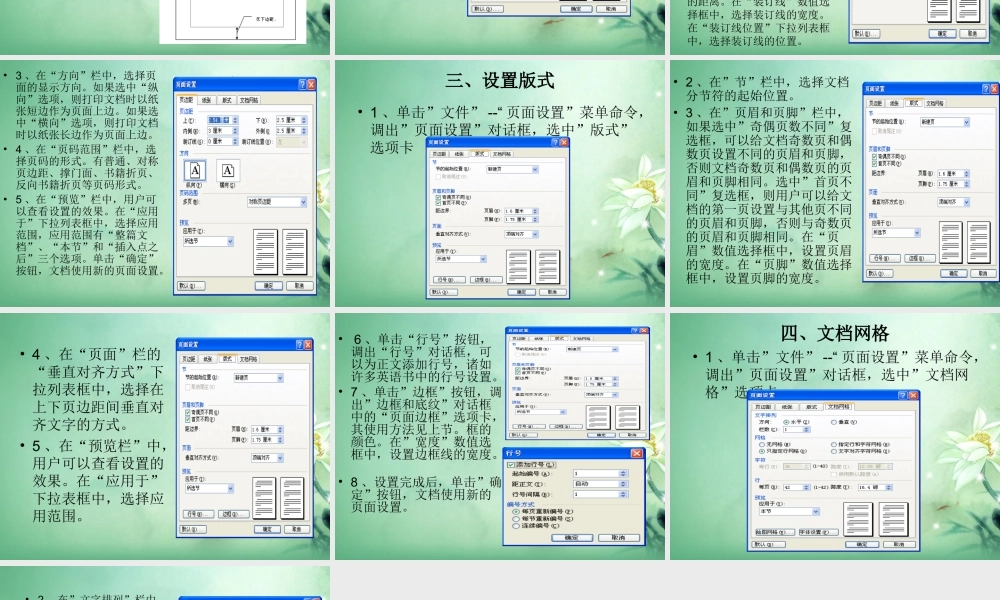
Task: Click bullet text 7、单击"边框"按钮
Action: pyautogui.click(x=426, y=423)
